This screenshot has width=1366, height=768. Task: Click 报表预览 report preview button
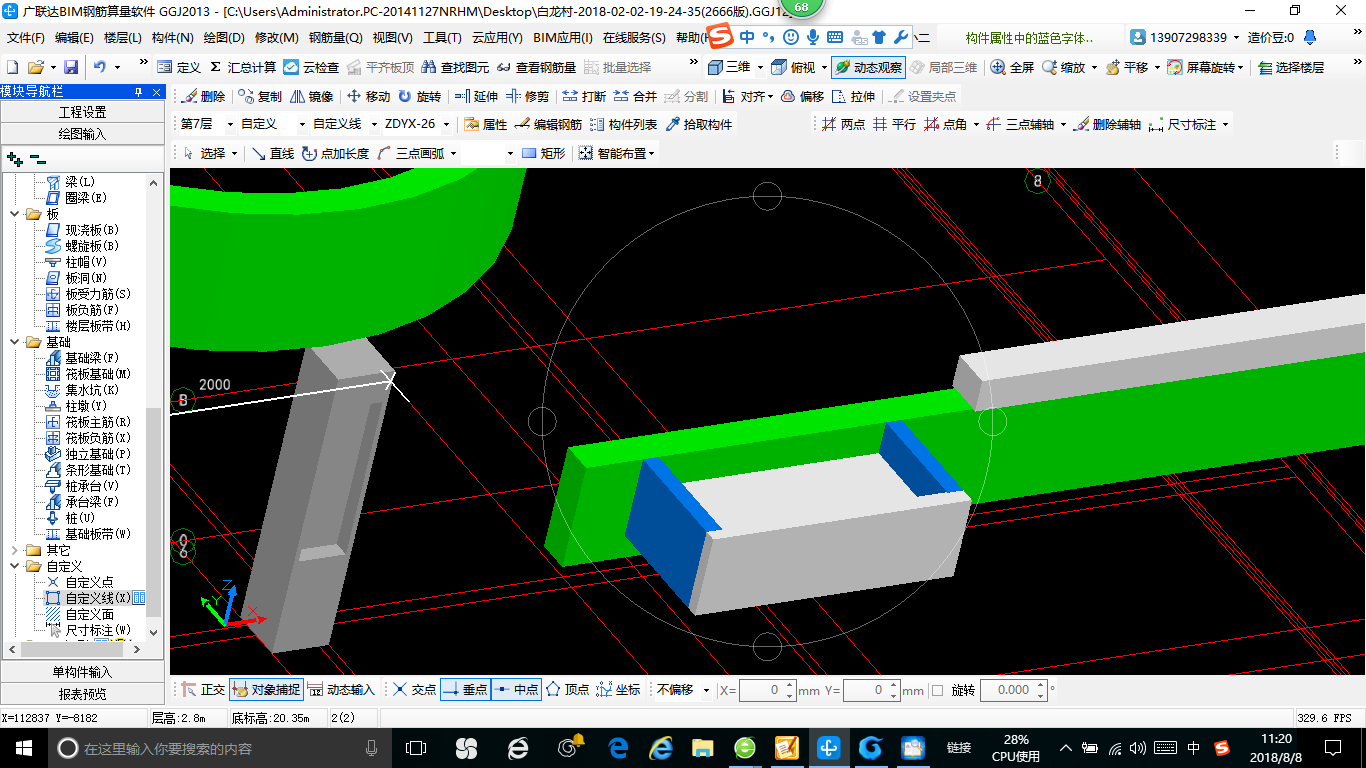coord(82,694)
